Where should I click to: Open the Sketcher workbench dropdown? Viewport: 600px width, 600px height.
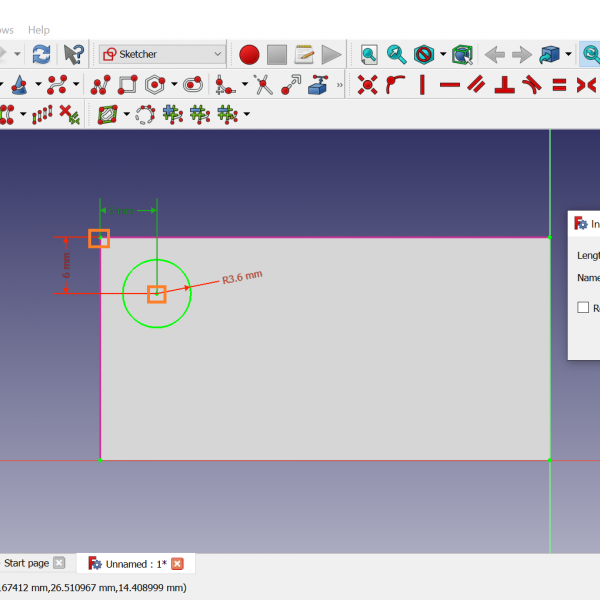point(162,54)
